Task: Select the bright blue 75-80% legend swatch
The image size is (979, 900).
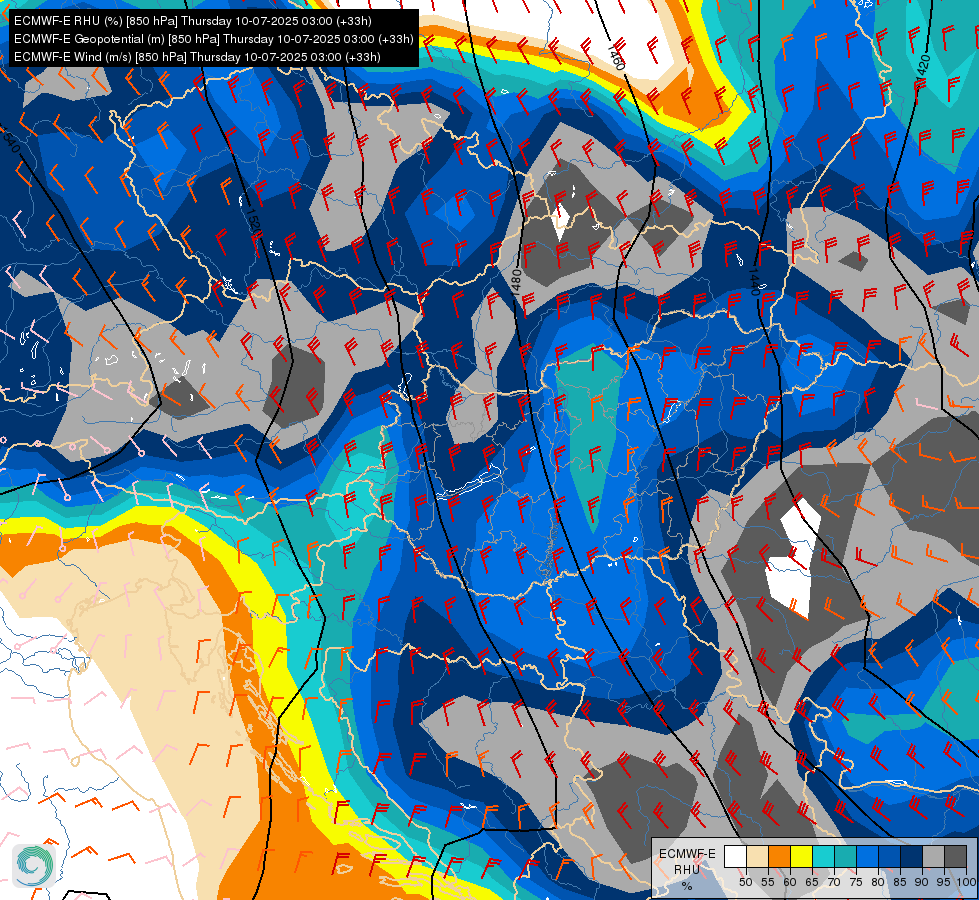Action: pyautogui.click(x=868, y=856)
